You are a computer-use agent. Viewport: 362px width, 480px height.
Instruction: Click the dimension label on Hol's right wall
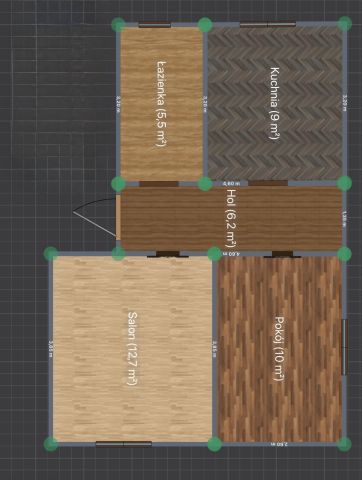(345, 218)
